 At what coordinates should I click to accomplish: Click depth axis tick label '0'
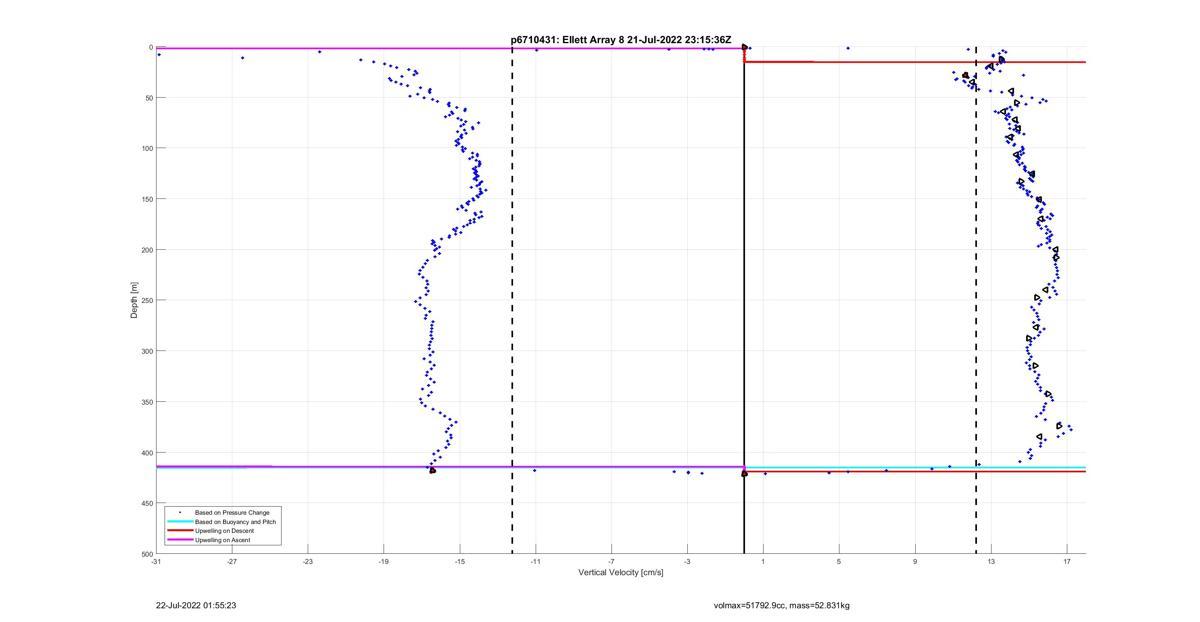[150, 47]
